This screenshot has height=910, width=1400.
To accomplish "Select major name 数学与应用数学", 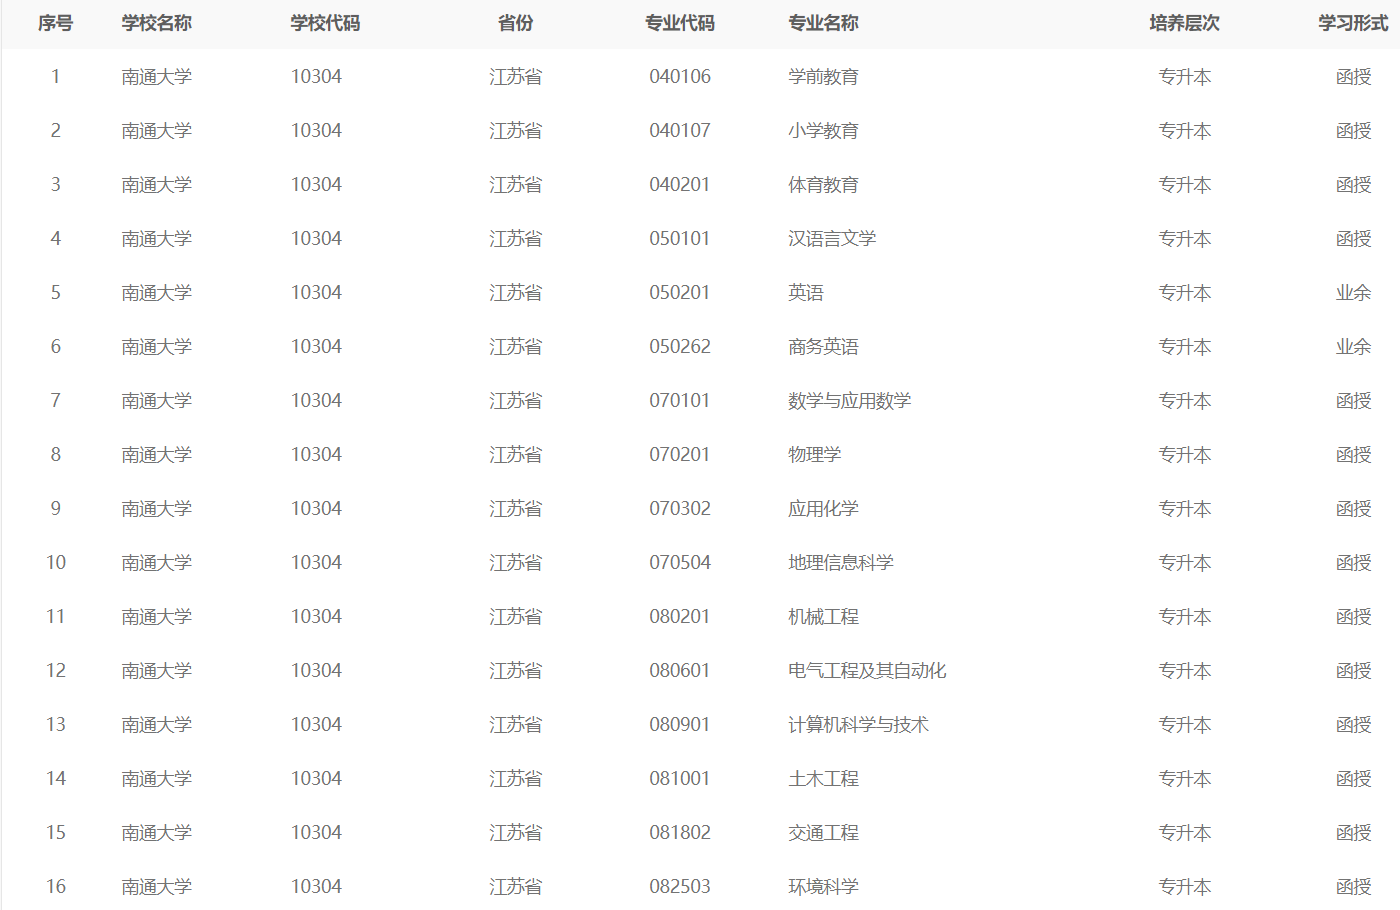I will pyautogui.click(x=850, y=401).
